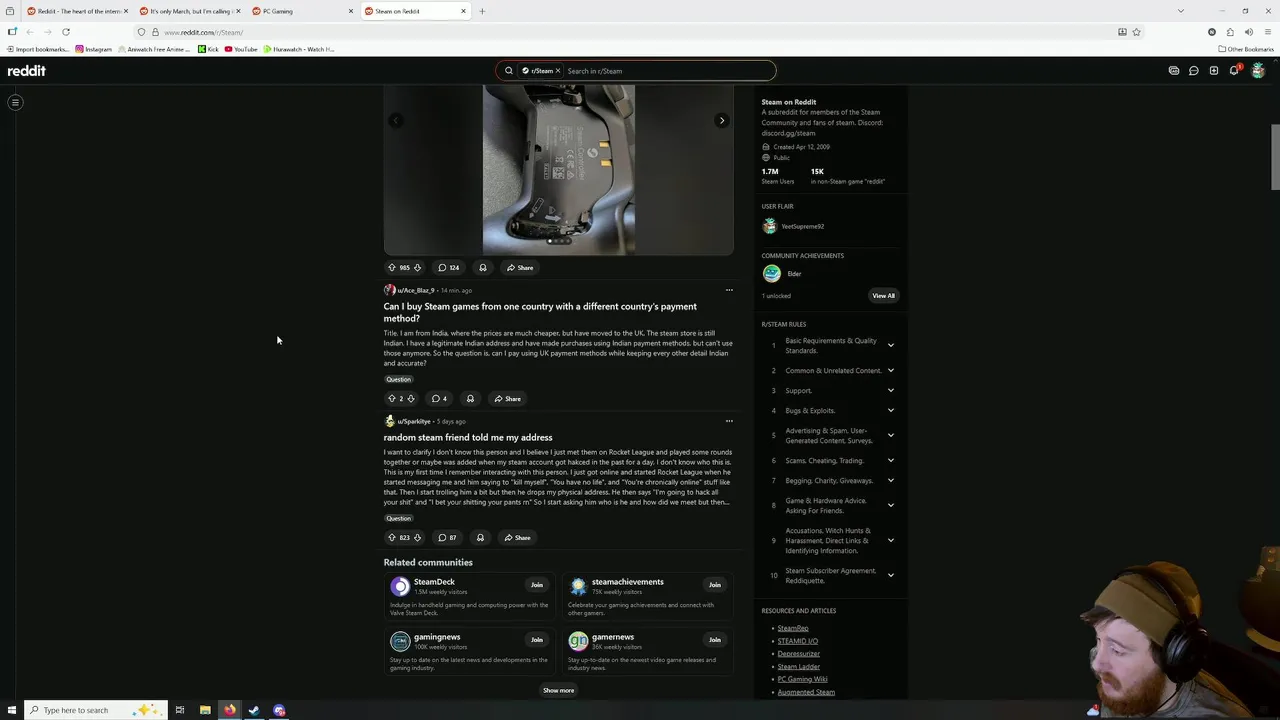Click the Windows Start button
1280x720 pixels.
point(10,710)
